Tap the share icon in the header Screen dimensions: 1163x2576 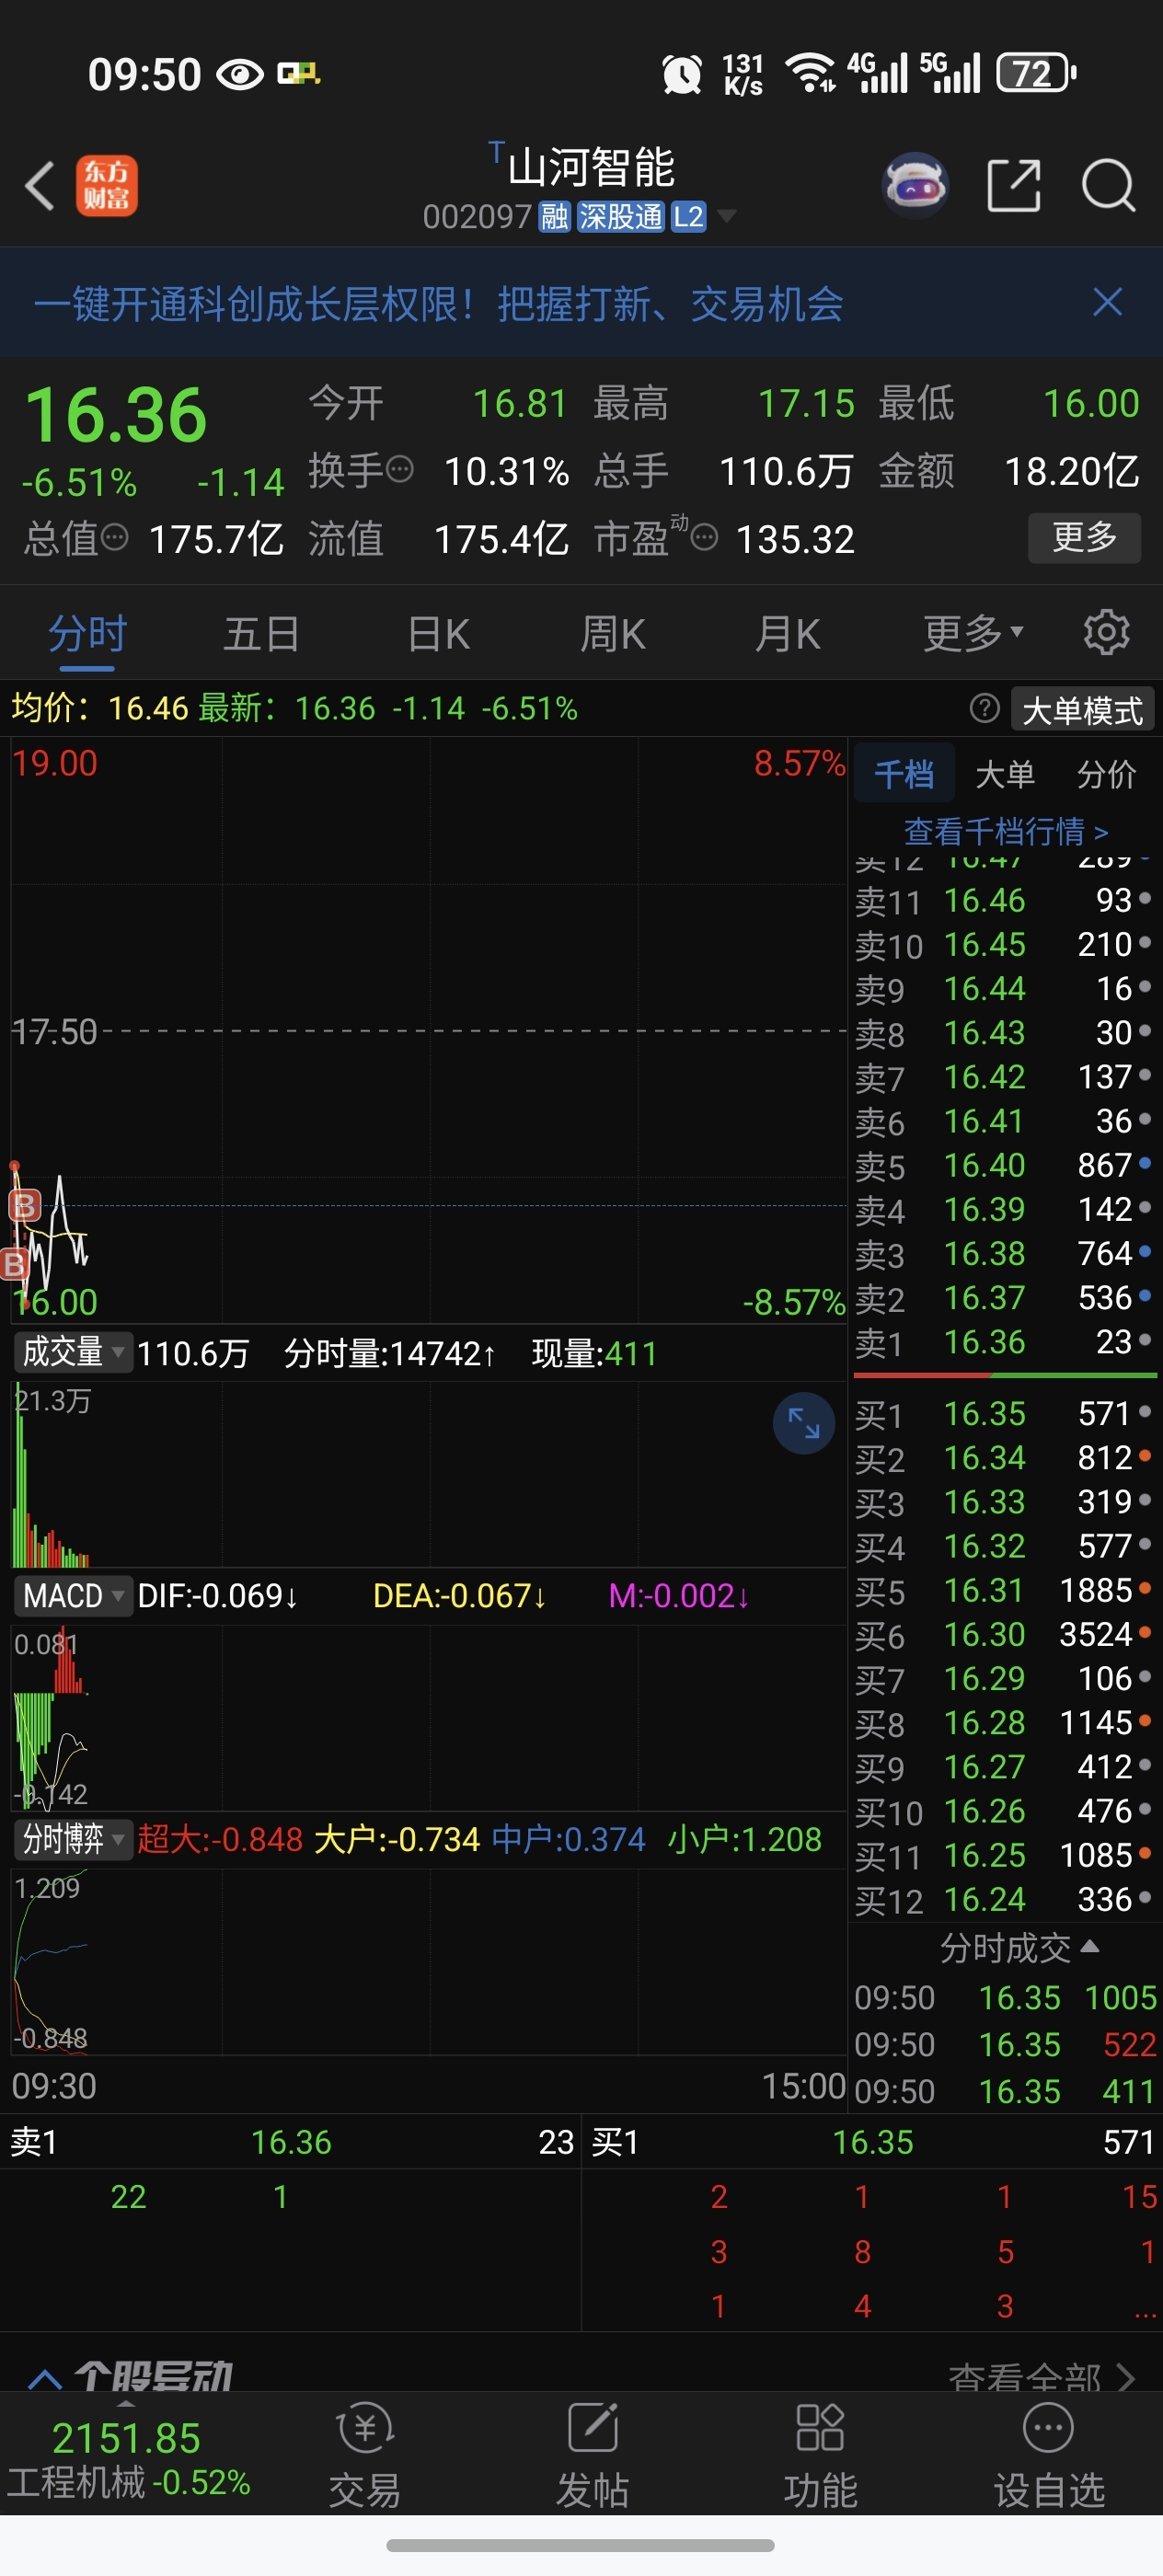(x=1014, y=185)
